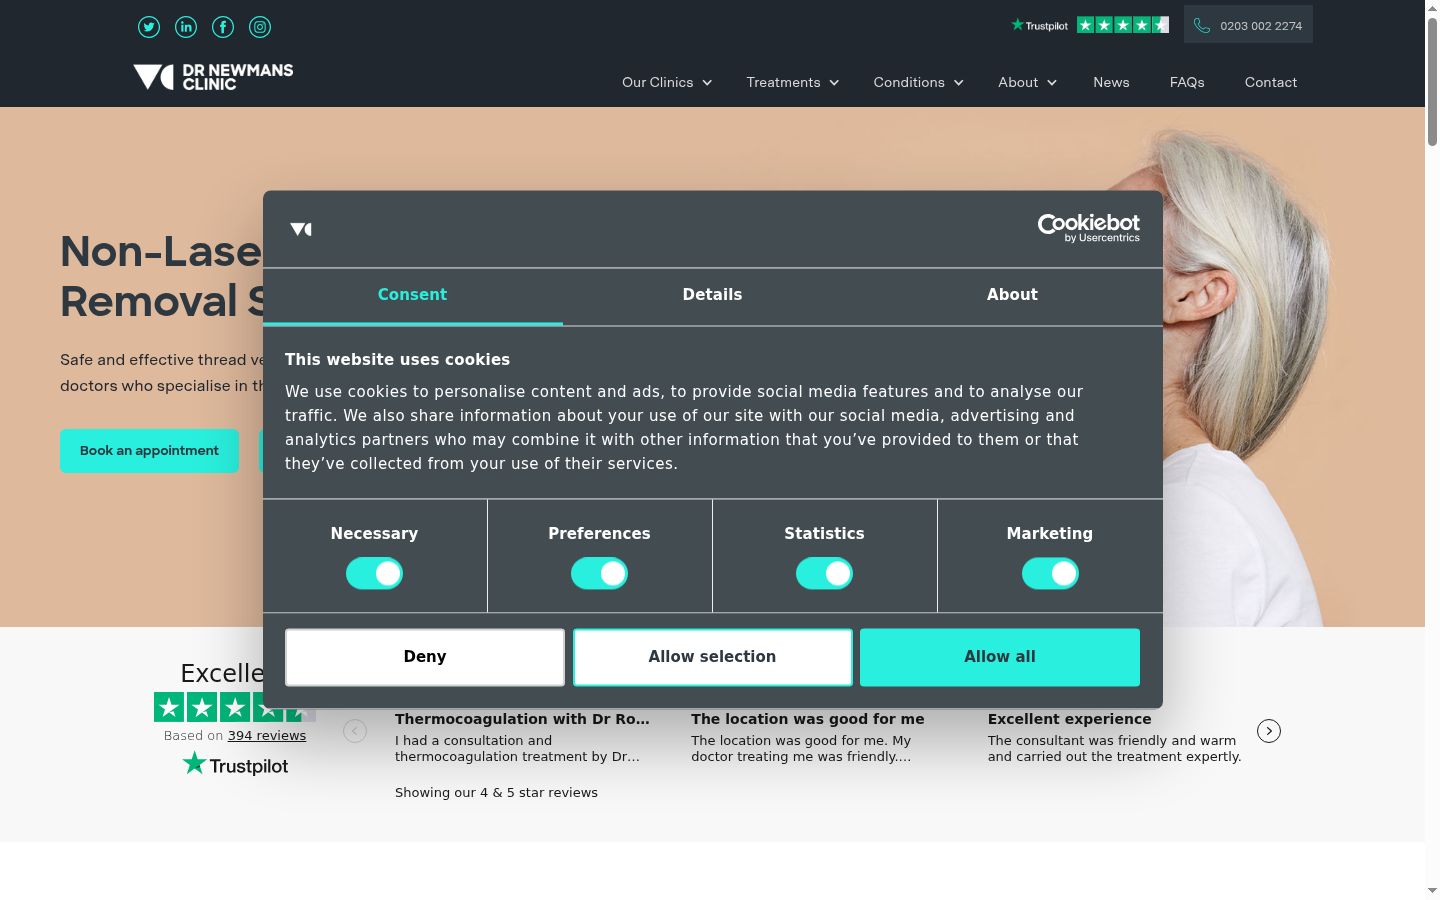Open the Facebook social icon
The height and width of the screenshot is (900, 1440).
click(223, 27)
